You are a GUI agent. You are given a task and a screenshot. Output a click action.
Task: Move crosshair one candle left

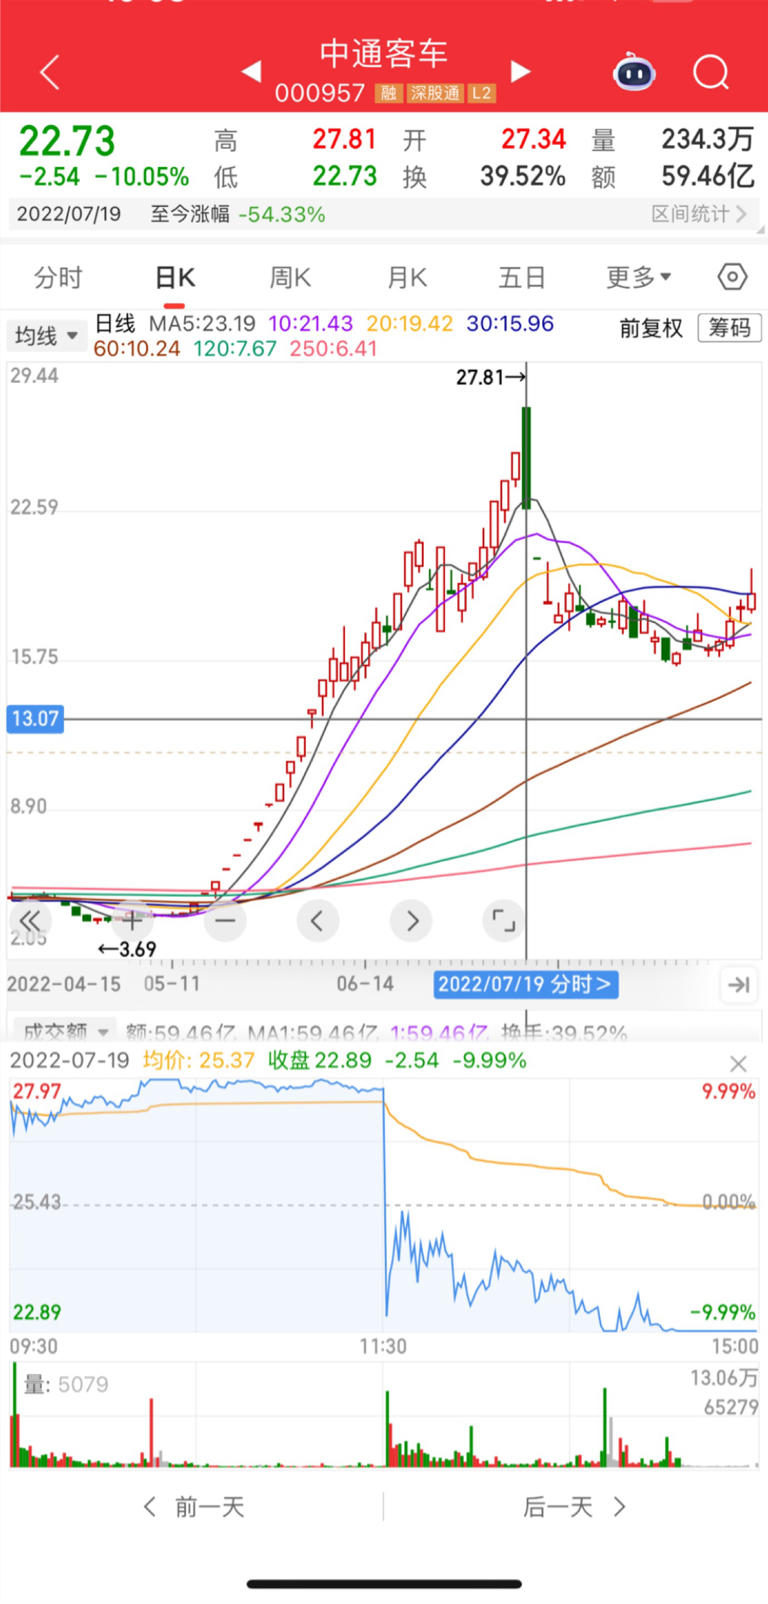point(317,921)
